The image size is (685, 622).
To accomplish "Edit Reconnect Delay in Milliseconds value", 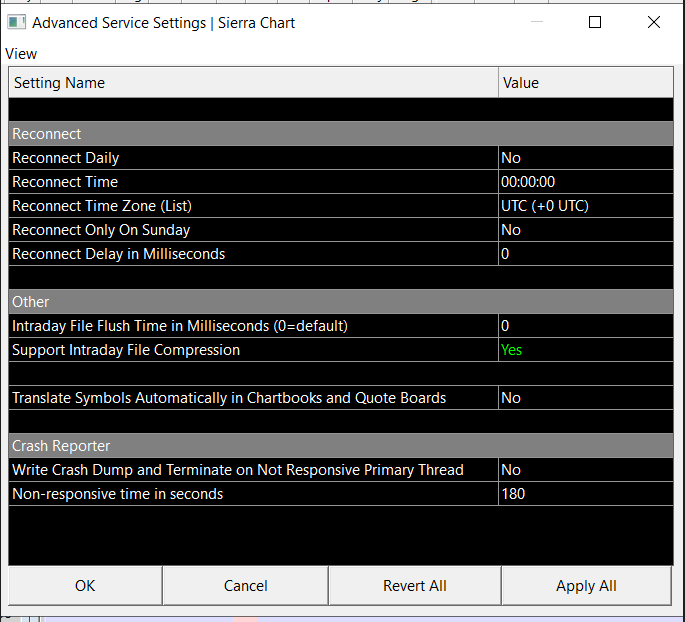I will point(585,254).
